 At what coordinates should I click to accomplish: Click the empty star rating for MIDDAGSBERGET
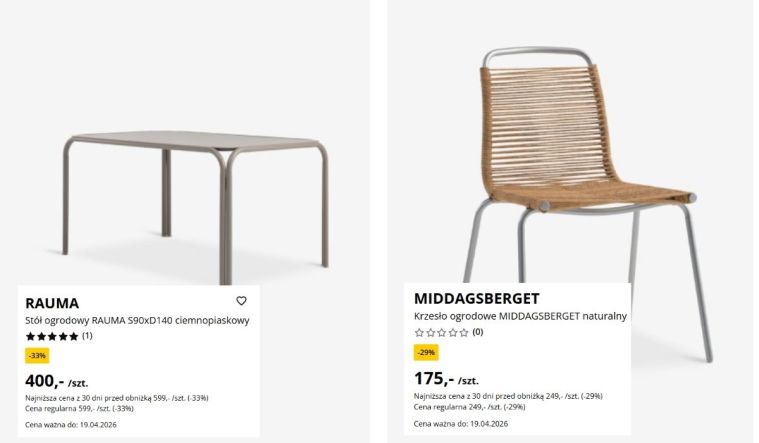click(x=441, y=333)
